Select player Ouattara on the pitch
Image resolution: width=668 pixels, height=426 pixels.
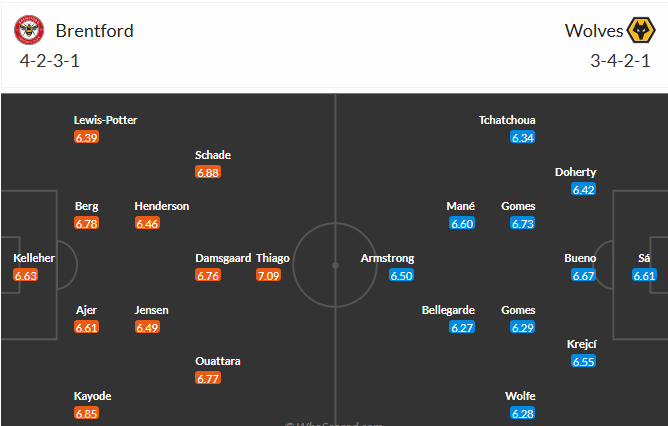218,361
